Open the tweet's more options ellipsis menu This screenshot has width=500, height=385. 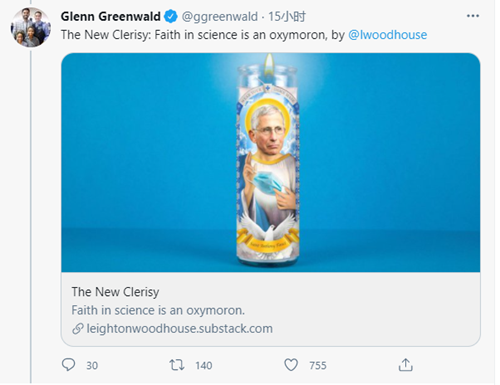pyautogui.click(x=473, y=16)
